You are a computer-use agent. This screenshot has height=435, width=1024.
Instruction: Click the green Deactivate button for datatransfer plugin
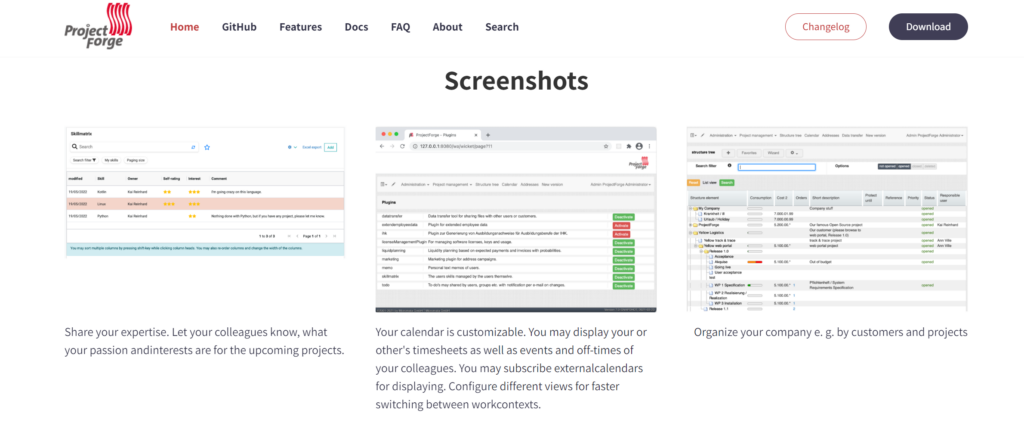pyautogui.click(x=623, y=216)
